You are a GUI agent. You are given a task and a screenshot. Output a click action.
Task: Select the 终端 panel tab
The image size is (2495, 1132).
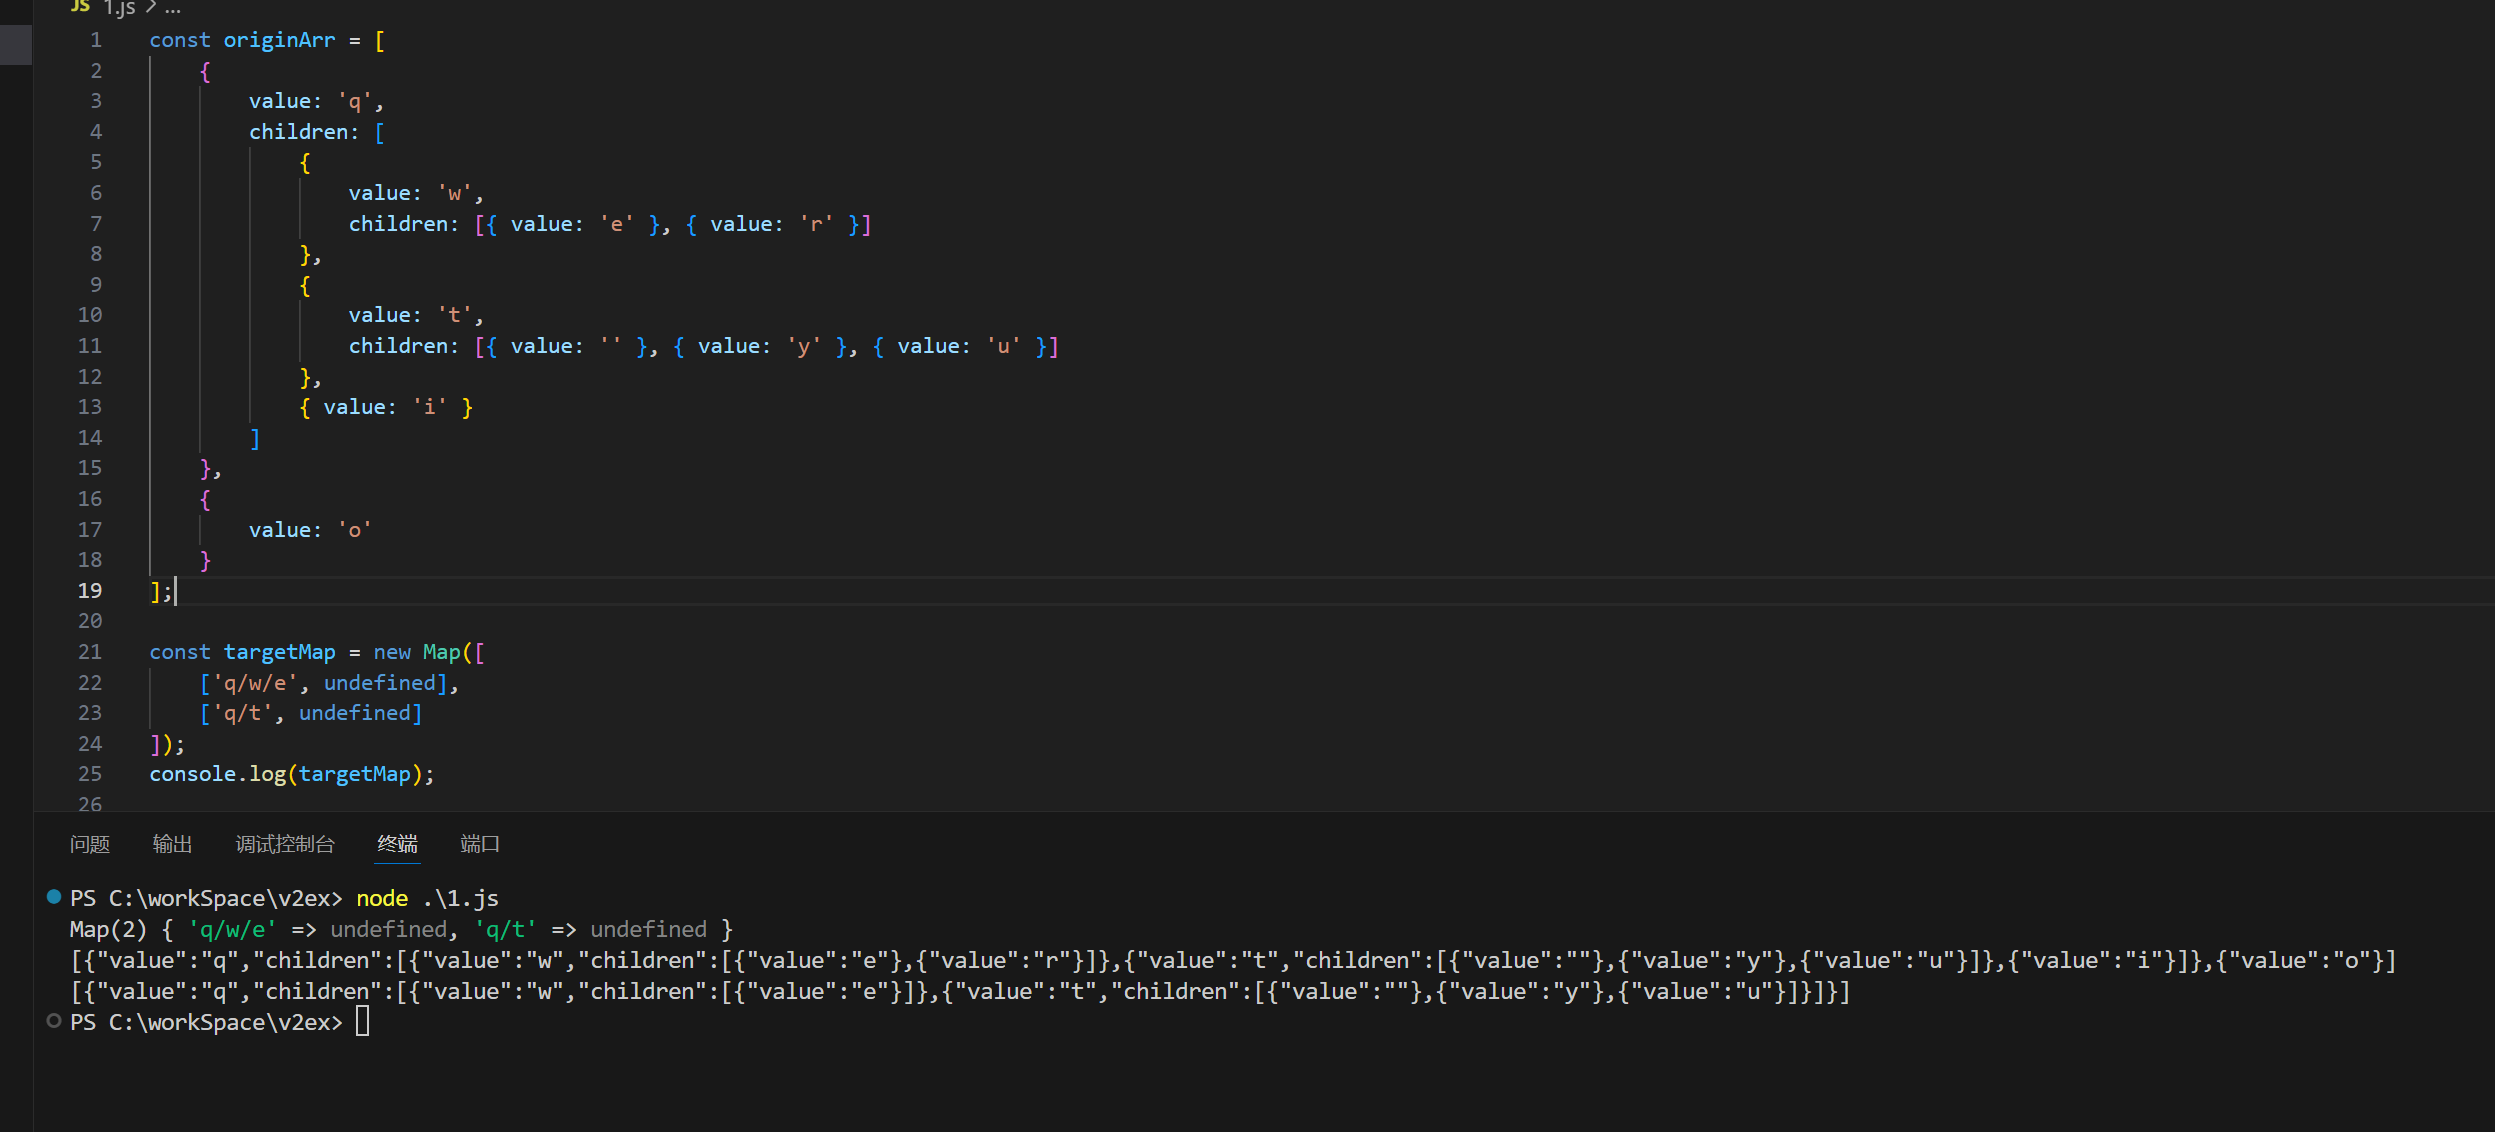397,844
